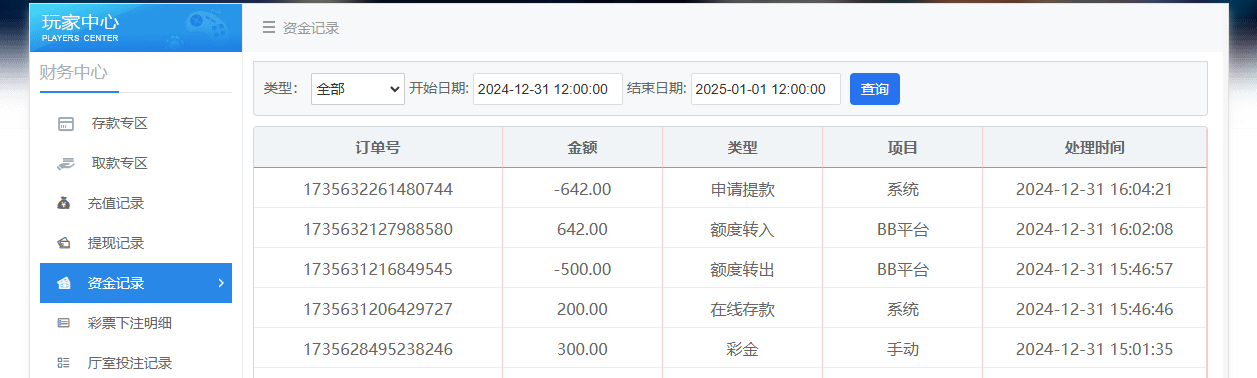Select order number 1735628495238246
Image resolution: width=1257 pixels, height=378 pixels.
[x=378, y=349]
